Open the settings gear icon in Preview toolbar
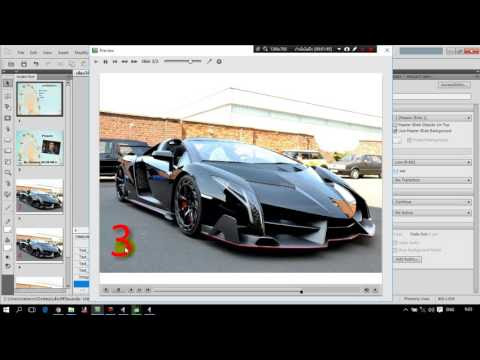The height and width of the screenshot is (360, 480). click(219, 61)
